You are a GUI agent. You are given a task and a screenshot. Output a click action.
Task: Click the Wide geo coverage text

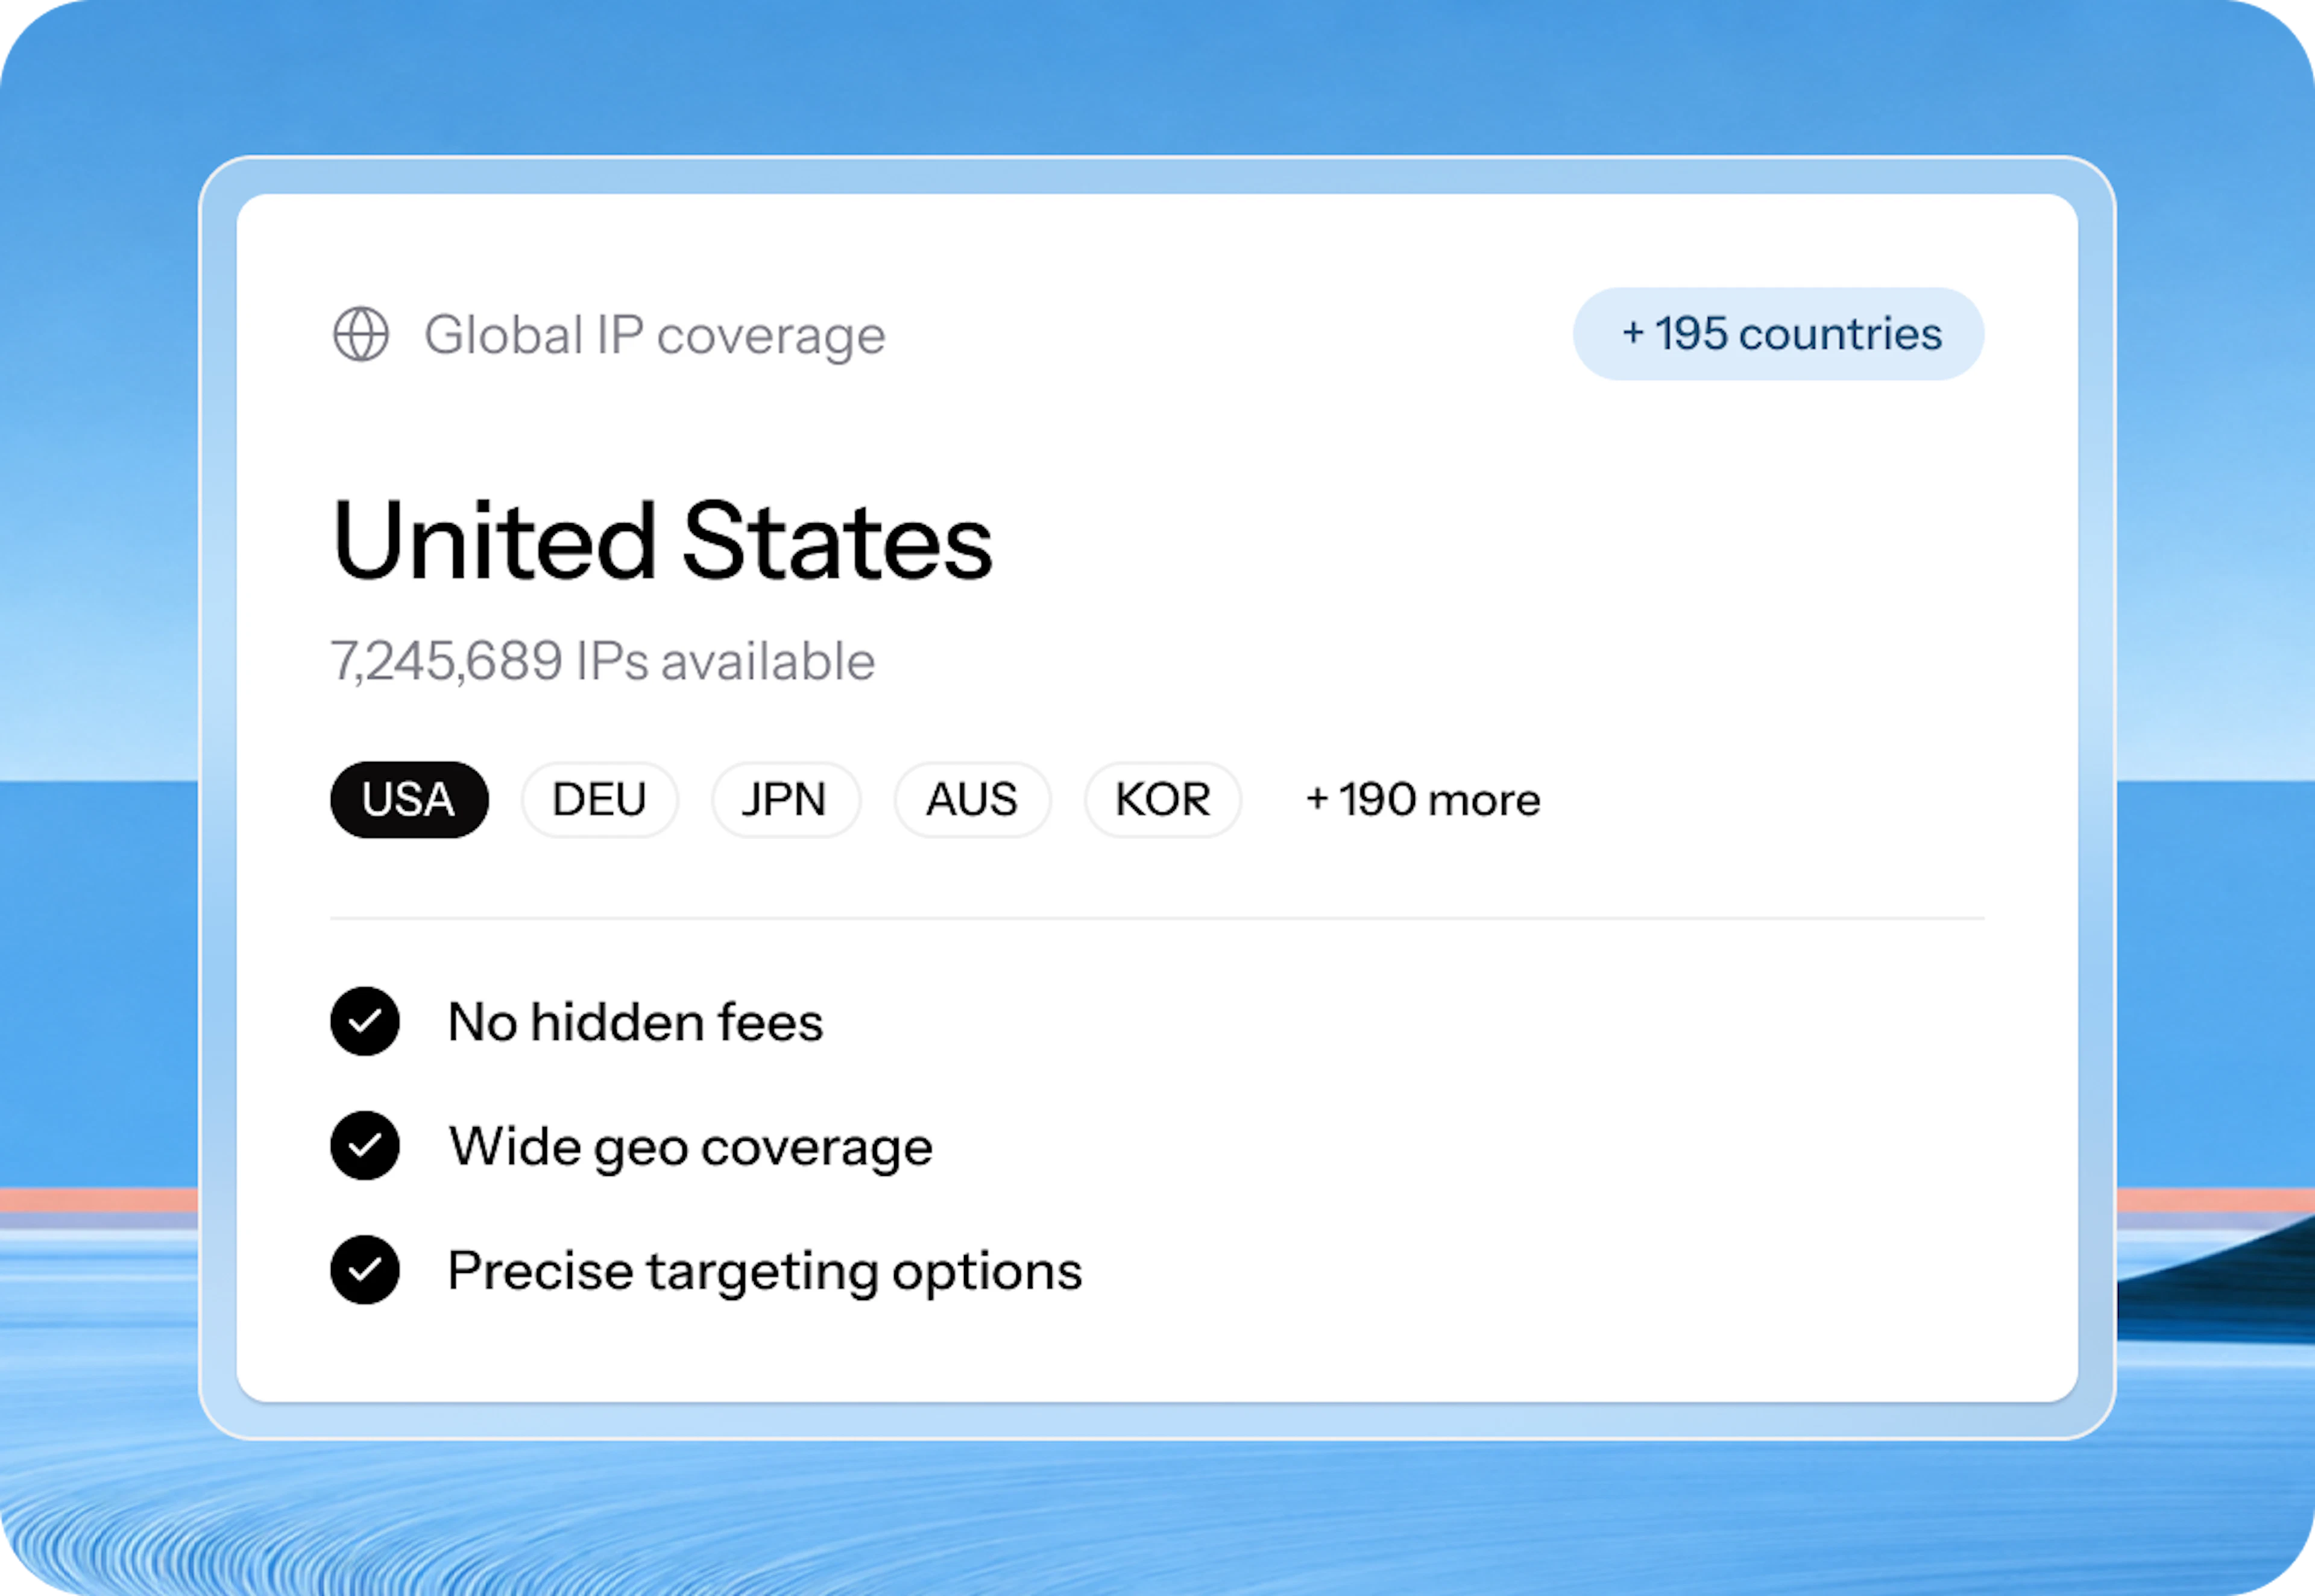tap(691, 1147)
